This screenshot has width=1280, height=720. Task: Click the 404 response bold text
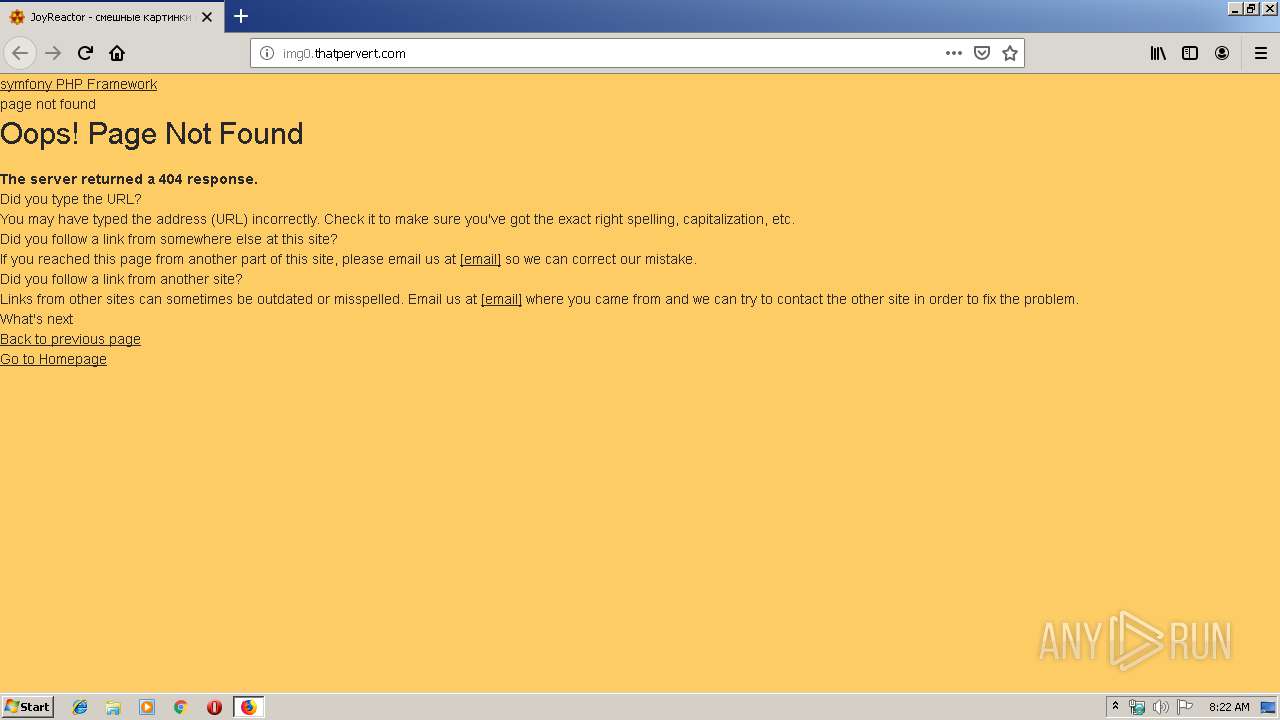[x=129, y=179]
